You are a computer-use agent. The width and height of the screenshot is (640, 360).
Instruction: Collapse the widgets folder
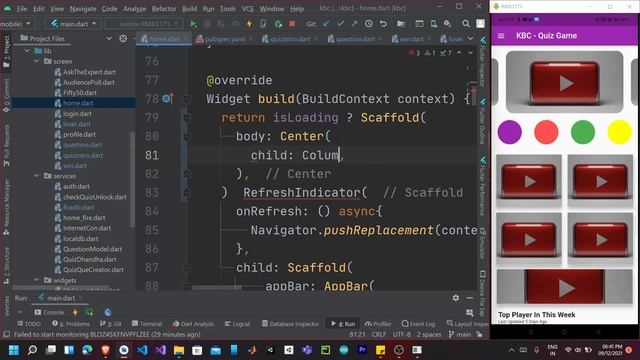[37, 280]
